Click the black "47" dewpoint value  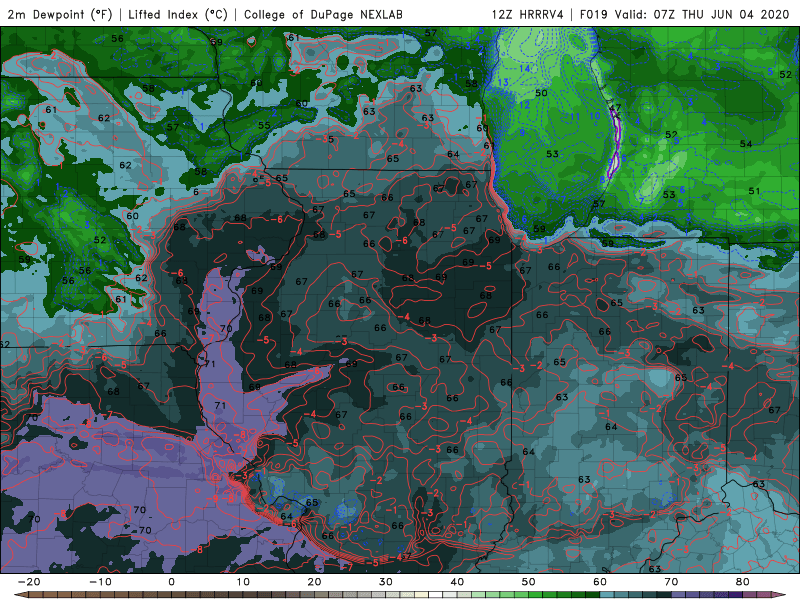pos(615,108)
